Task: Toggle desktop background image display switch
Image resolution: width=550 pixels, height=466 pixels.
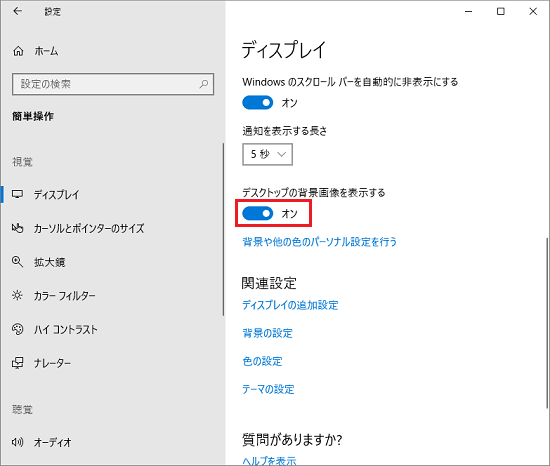Action: 257,213
